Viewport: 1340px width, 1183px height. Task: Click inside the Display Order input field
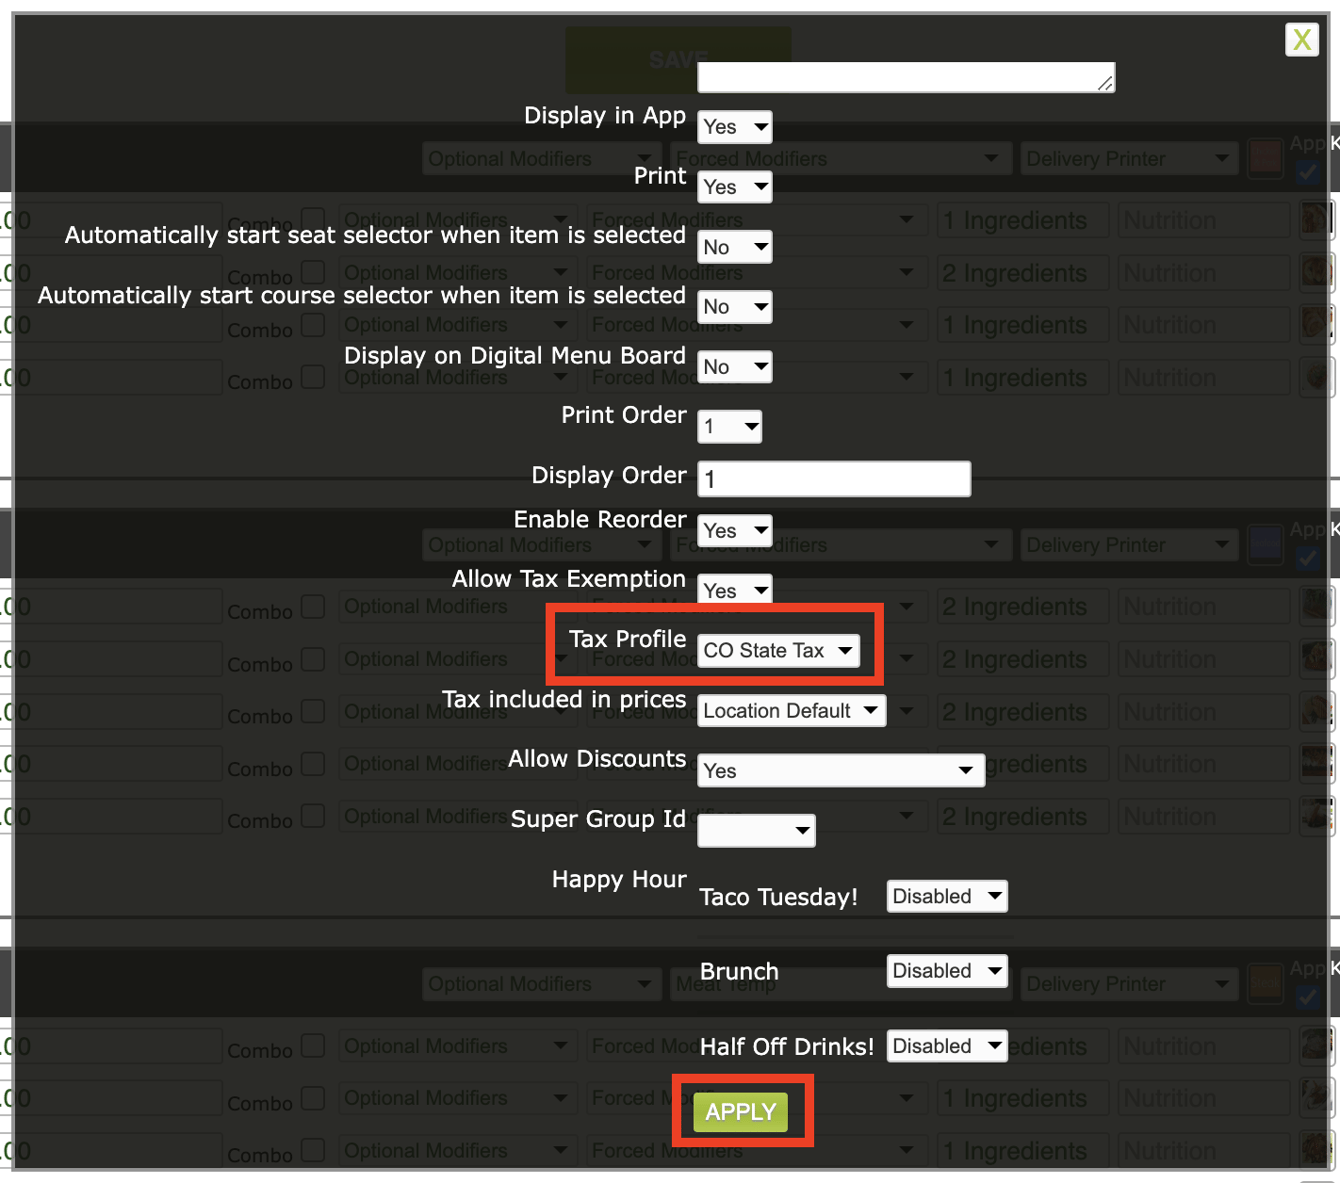[x=834, y=478]
